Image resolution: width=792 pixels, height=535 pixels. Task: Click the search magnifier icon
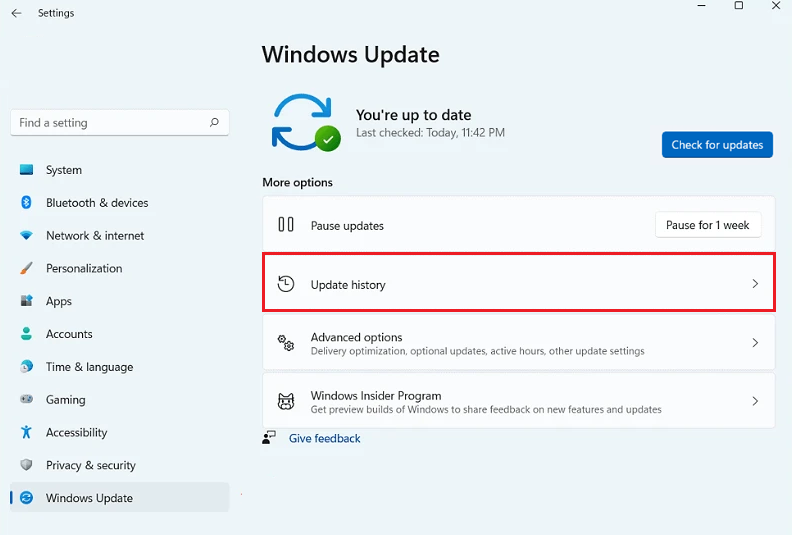214,122
